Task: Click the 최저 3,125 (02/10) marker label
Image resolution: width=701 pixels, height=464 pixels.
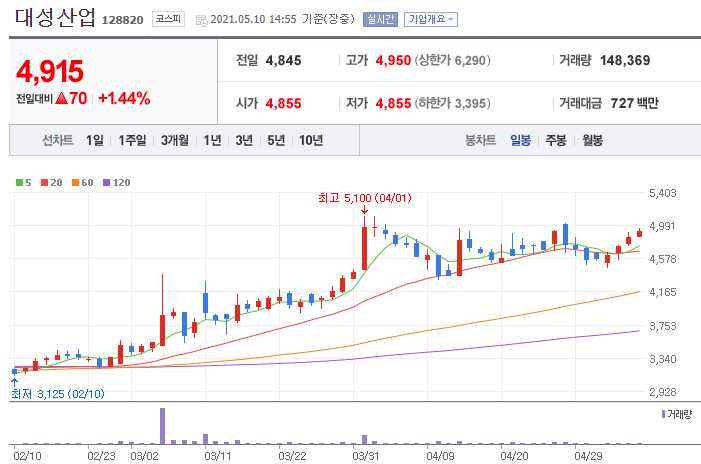Action: coord(58,394)
